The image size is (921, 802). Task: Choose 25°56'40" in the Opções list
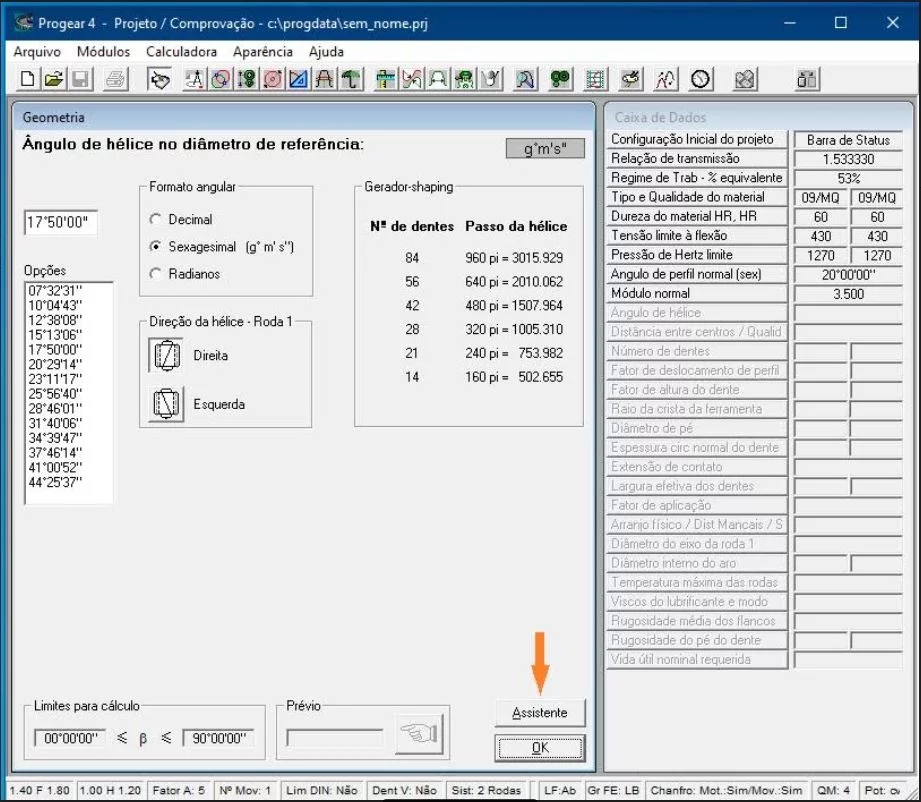(x=55, y=394)
